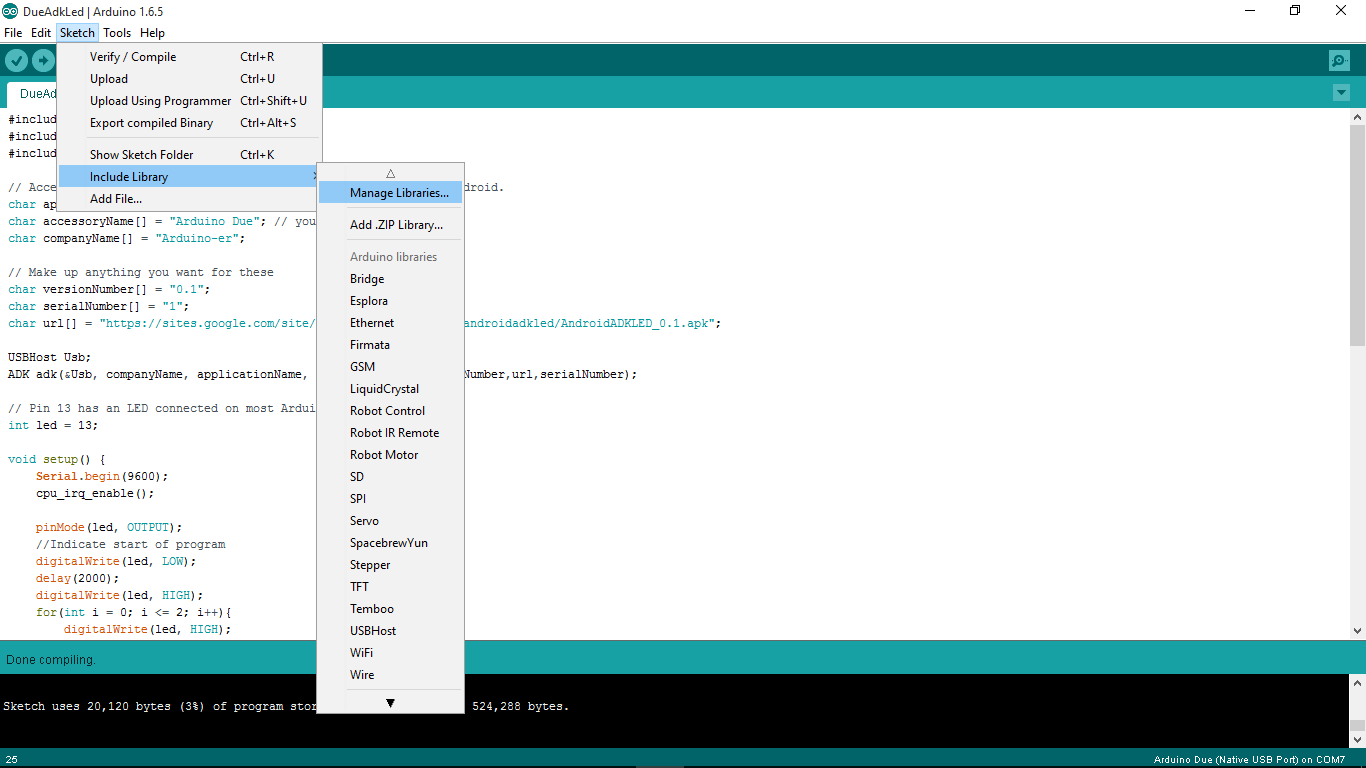Include the Wire library
The width and height of the screenshot is (1366, 768).
pos(390,675)
